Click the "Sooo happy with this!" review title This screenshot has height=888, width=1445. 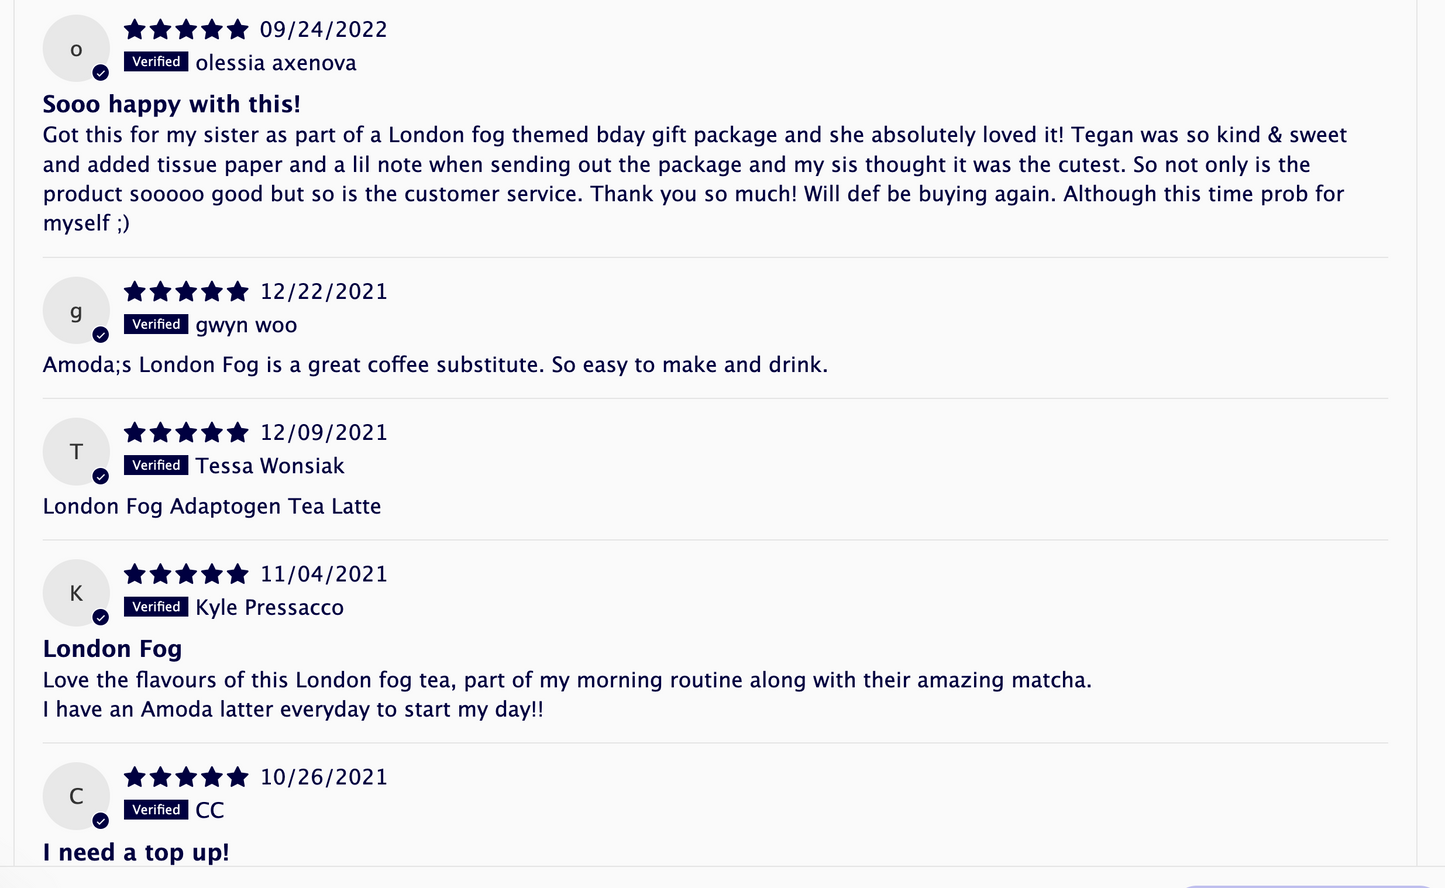[172, 104]
